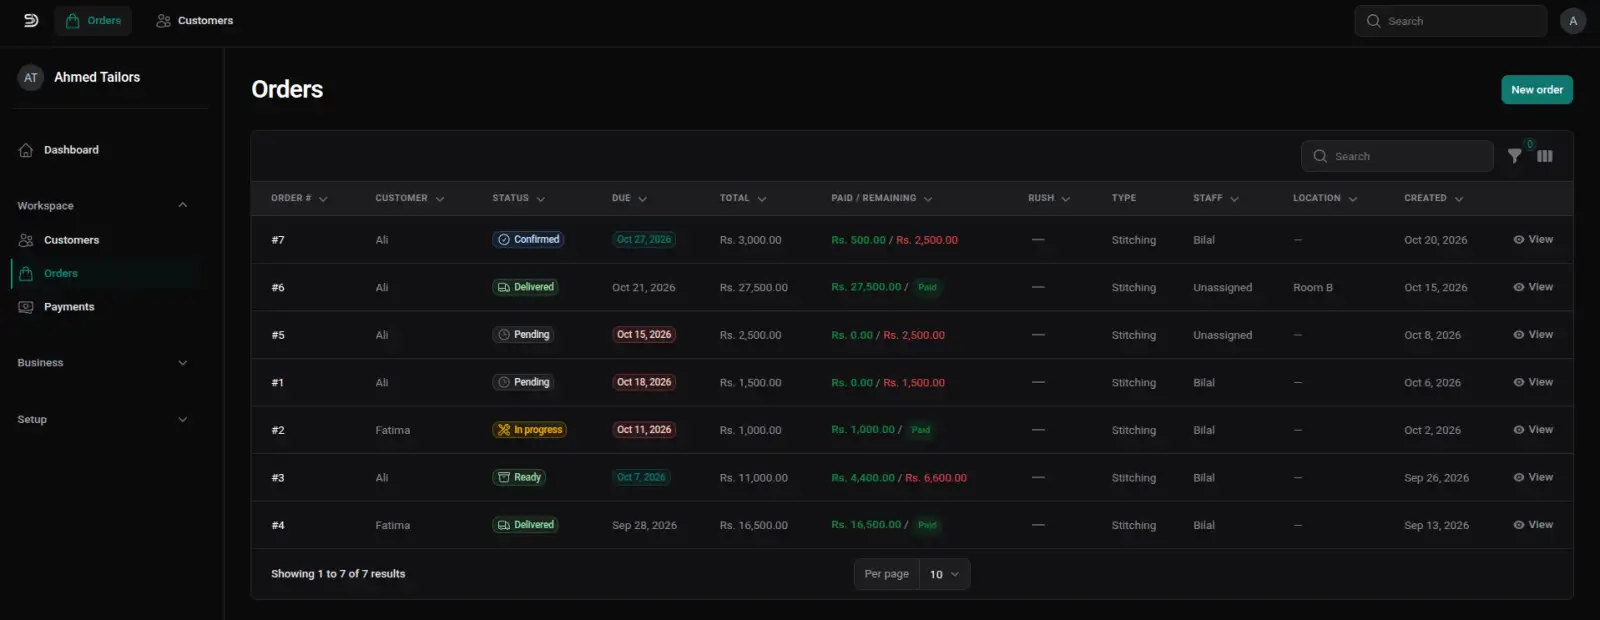This screenshot has height=620, width=1600.
Task: Click the Ready status badge on order #3
Action: coord(519,478)
